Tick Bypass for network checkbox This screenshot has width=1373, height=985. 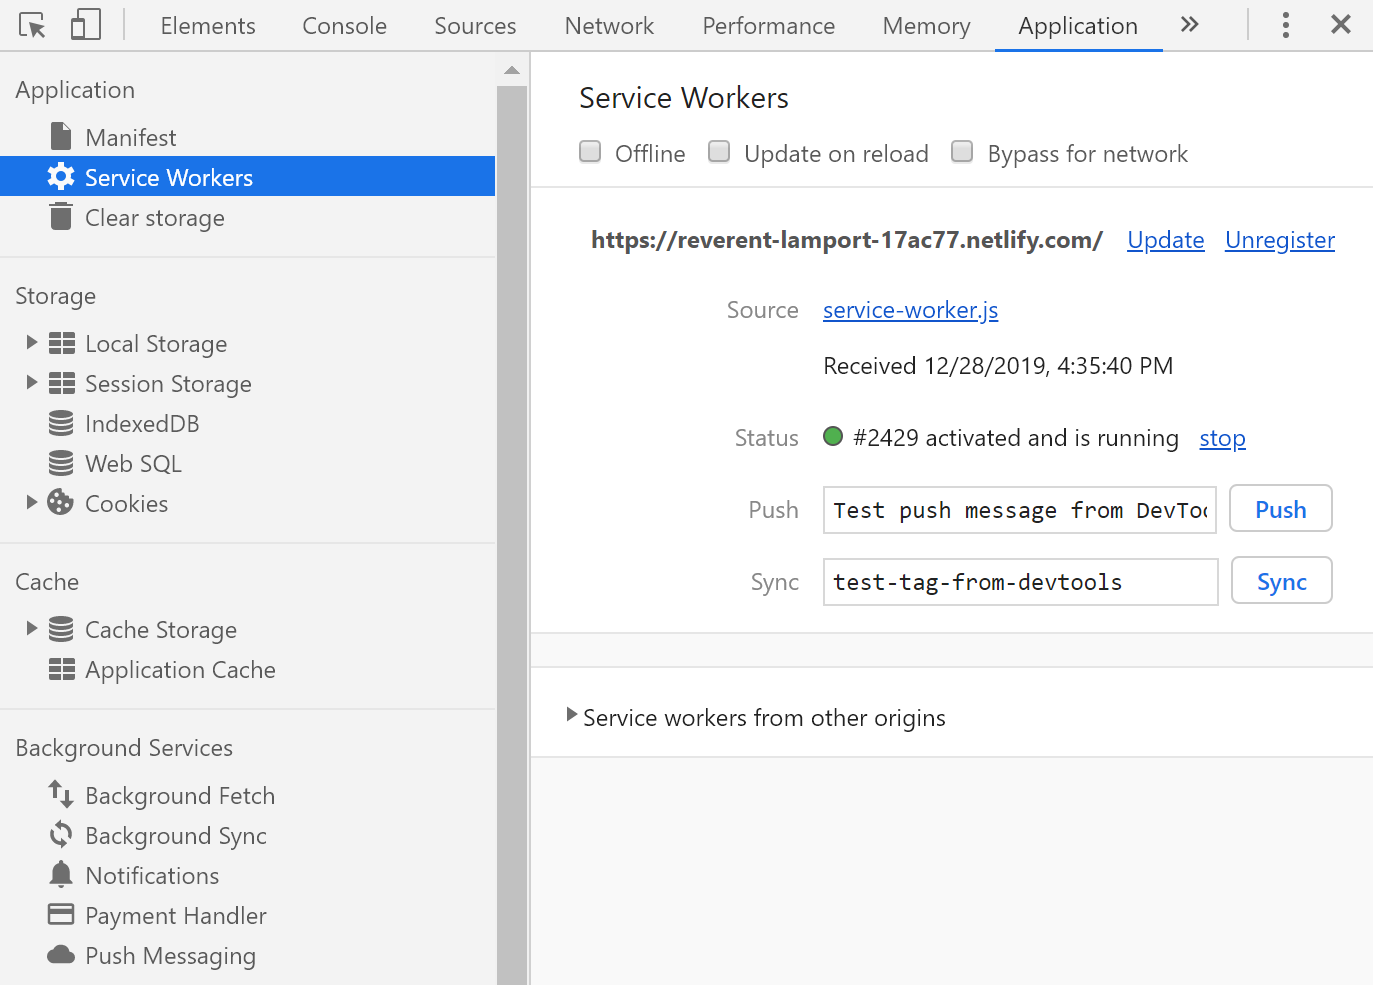pyautogui.click(x=962, y=152)
